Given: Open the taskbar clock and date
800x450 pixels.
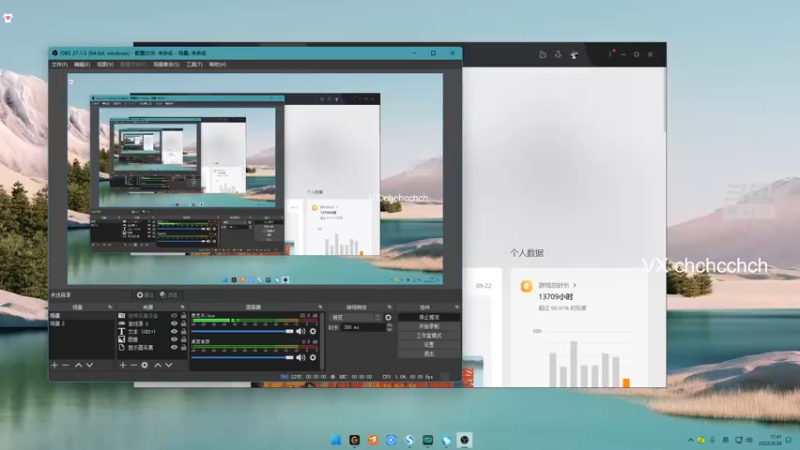Looking at the screenshot, I should pos(770,440).
